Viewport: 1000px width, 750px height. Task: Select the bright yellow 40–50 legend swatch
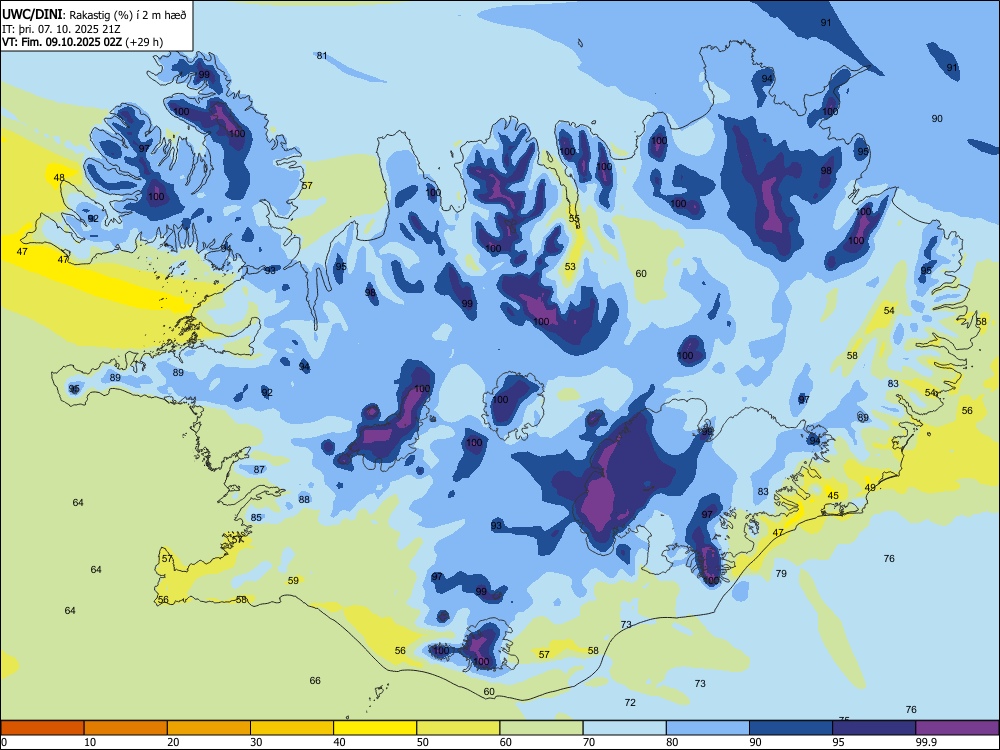pos(375,728)
